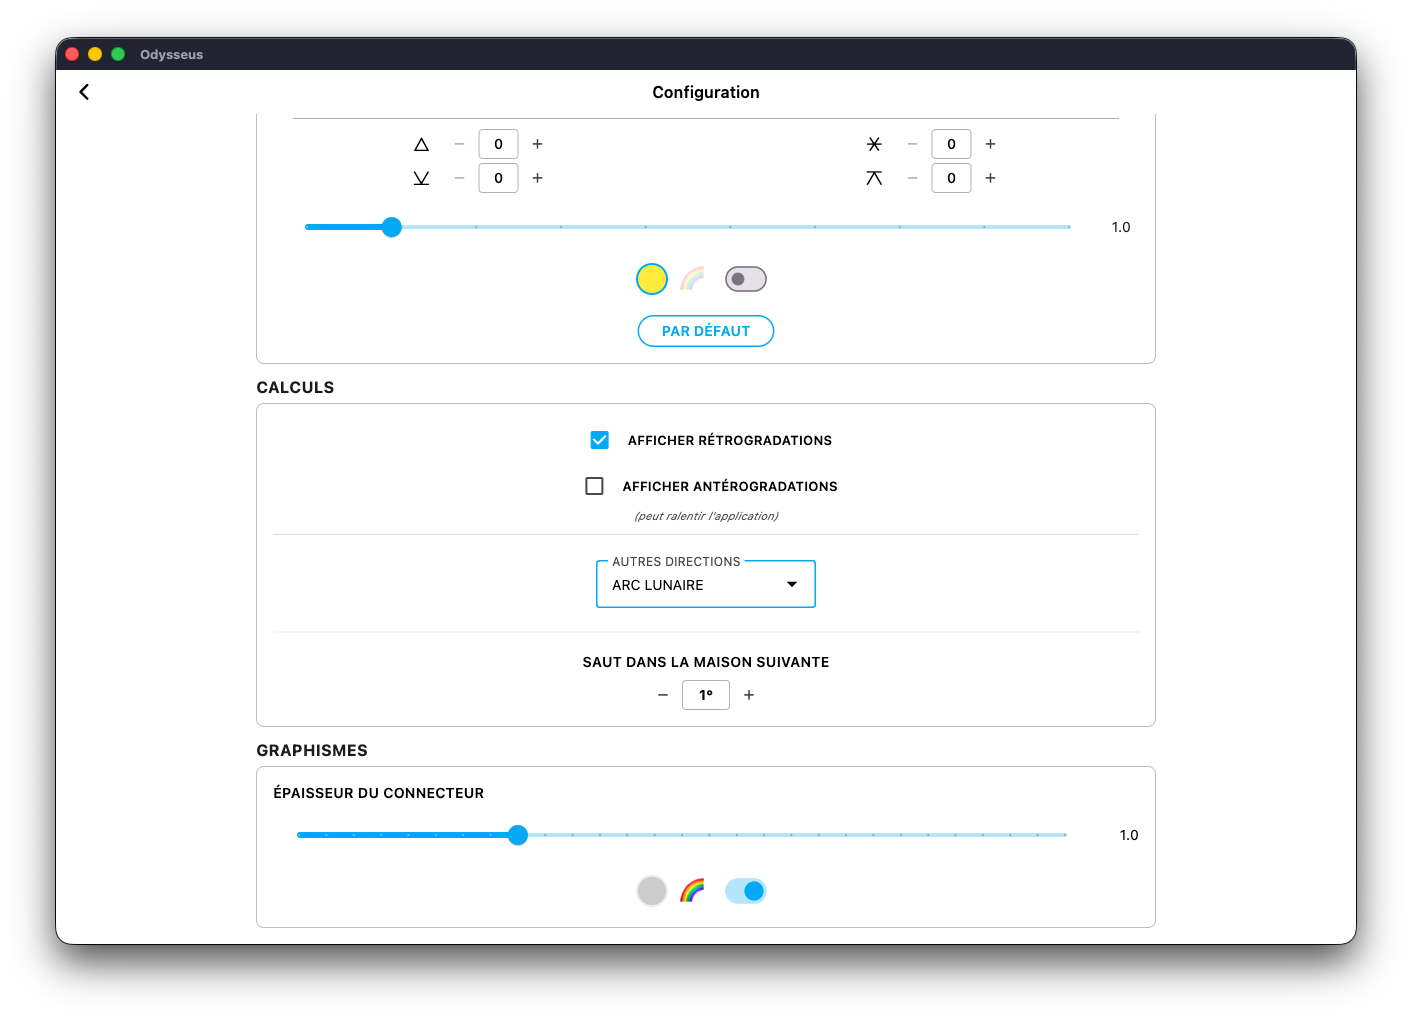
Task: Pick the grey connector color swatch
Action: [x=652, y=891]
